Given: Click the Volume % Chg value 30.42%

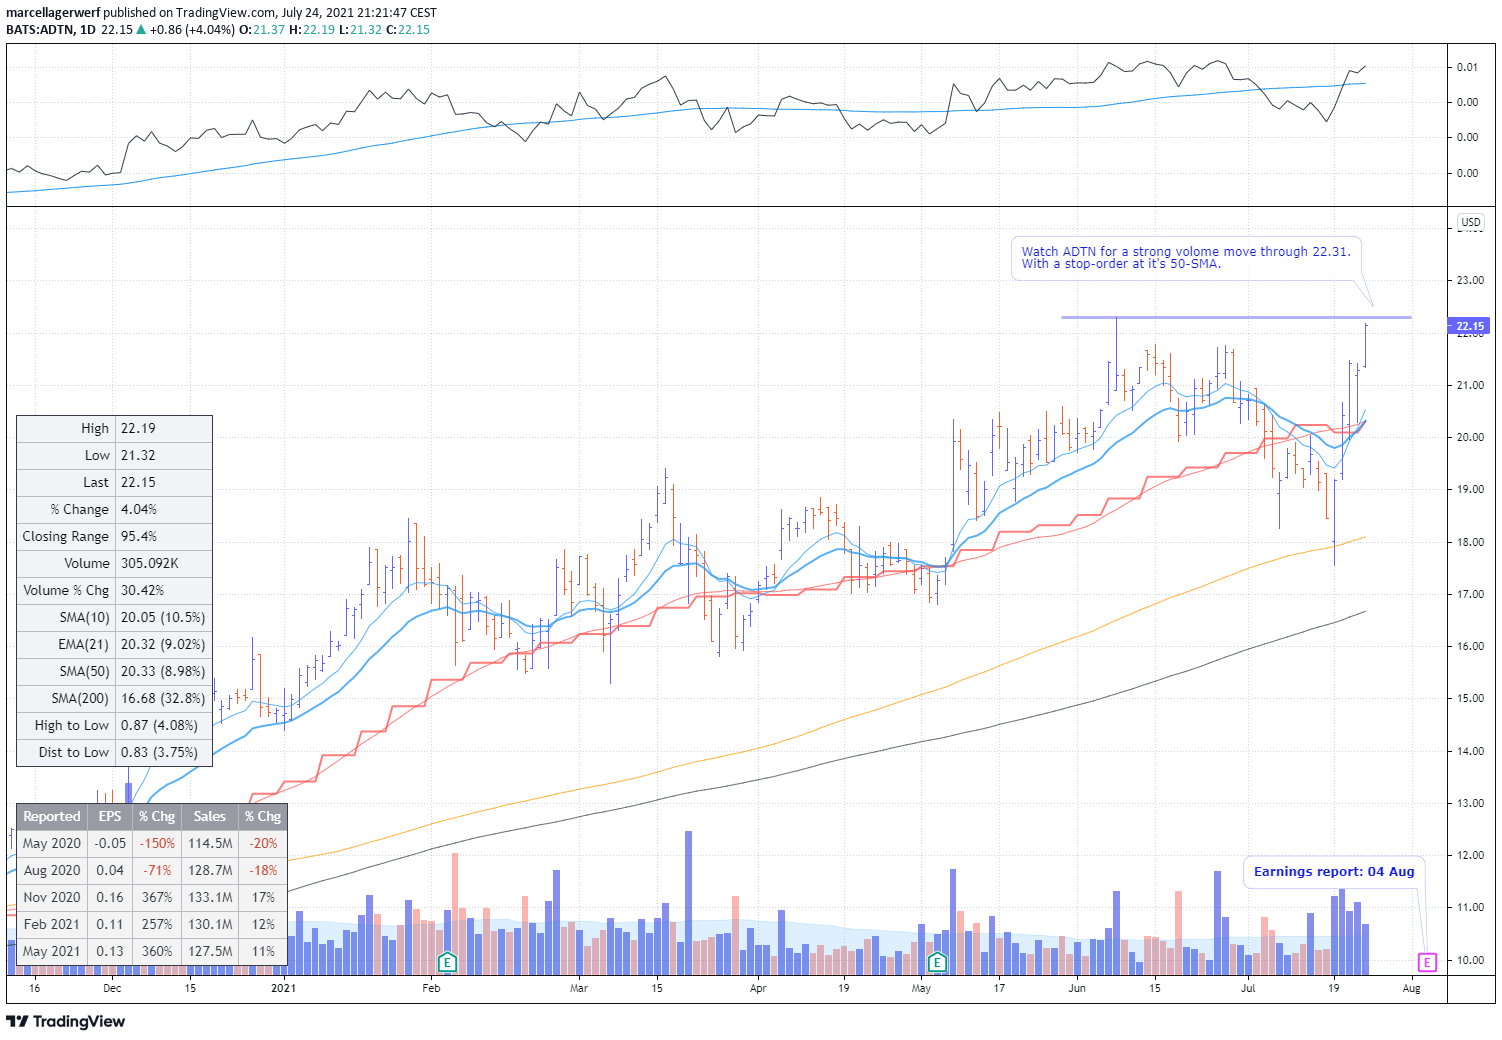Looking at the screenshot, I should [143, 591].
